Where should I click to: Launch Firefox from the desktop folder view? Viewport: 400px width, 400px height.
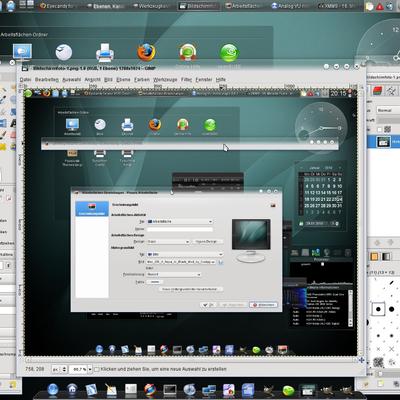[x=146, y=52]
